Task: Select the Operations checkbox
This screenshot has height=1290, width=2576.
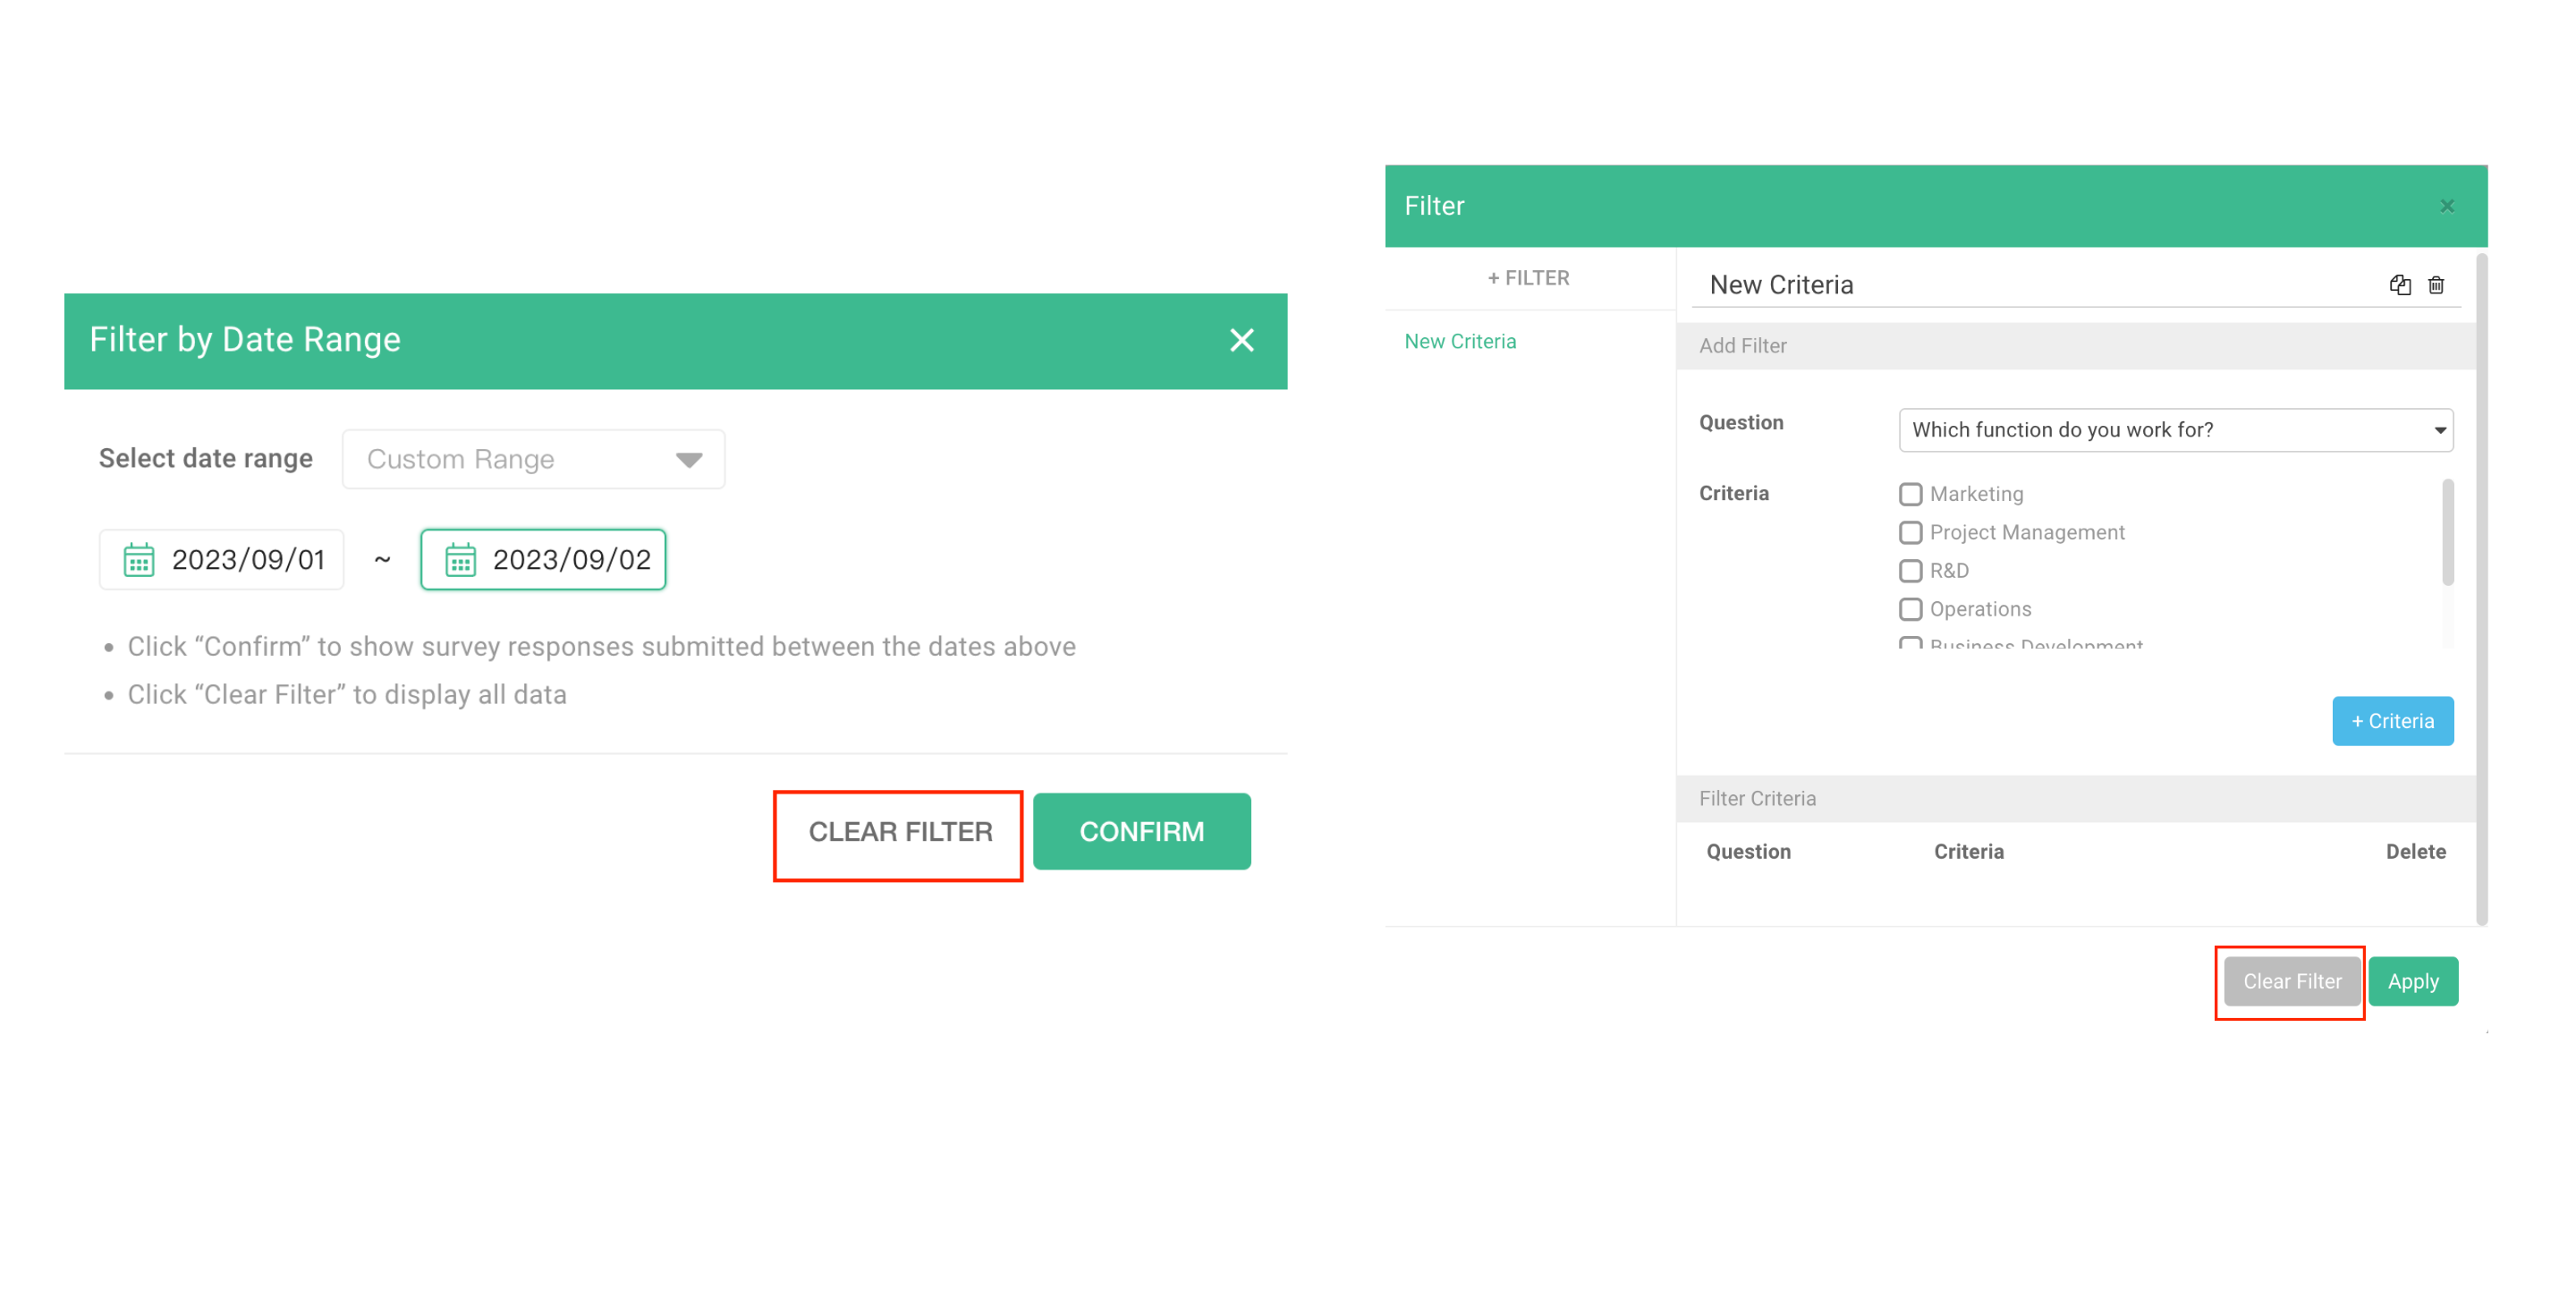Action: click(x=1910, y=609)
